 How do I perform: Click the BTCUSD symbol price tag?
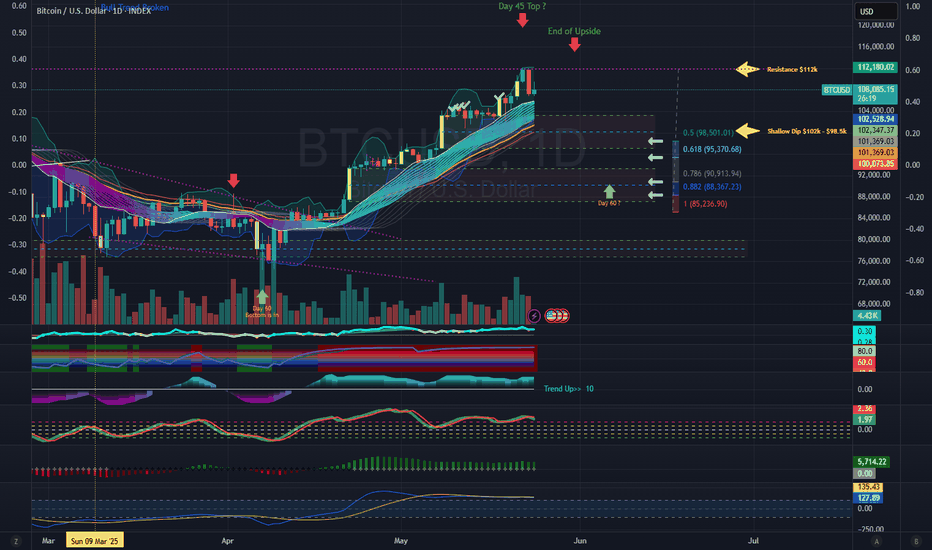click(x=836, y=90)
